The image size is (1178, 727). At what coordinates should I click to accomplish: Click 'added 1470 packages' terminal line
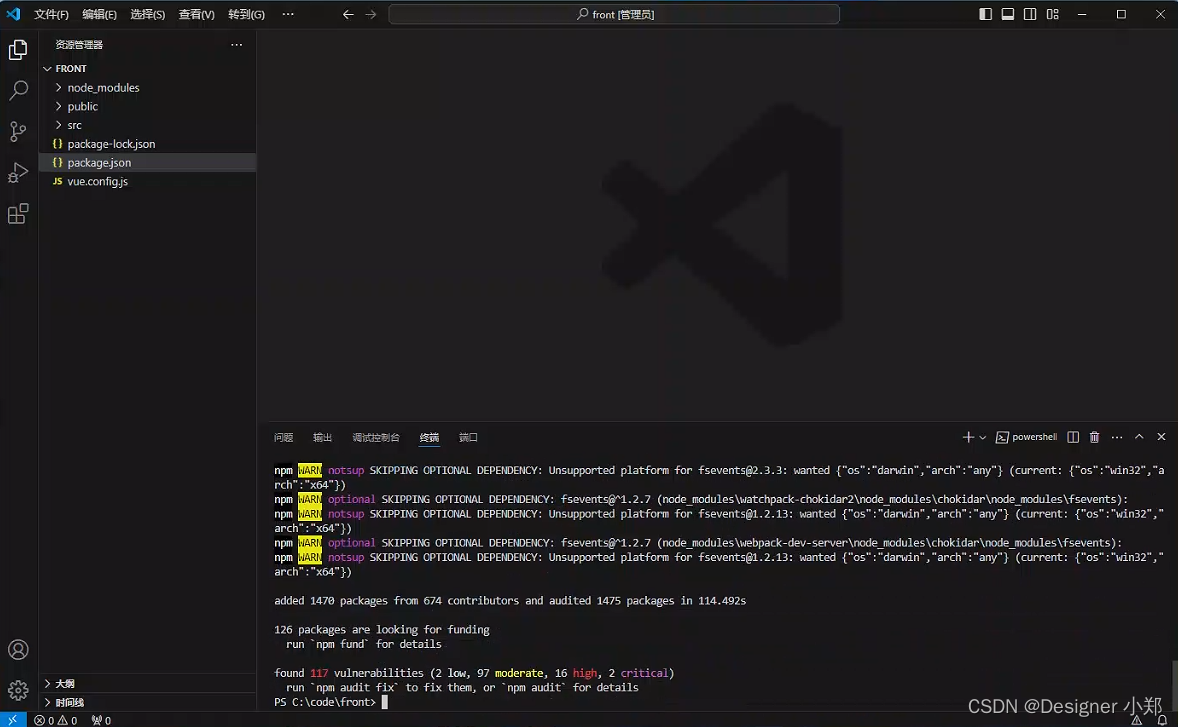pyautogui.click(x=510, y=601)
